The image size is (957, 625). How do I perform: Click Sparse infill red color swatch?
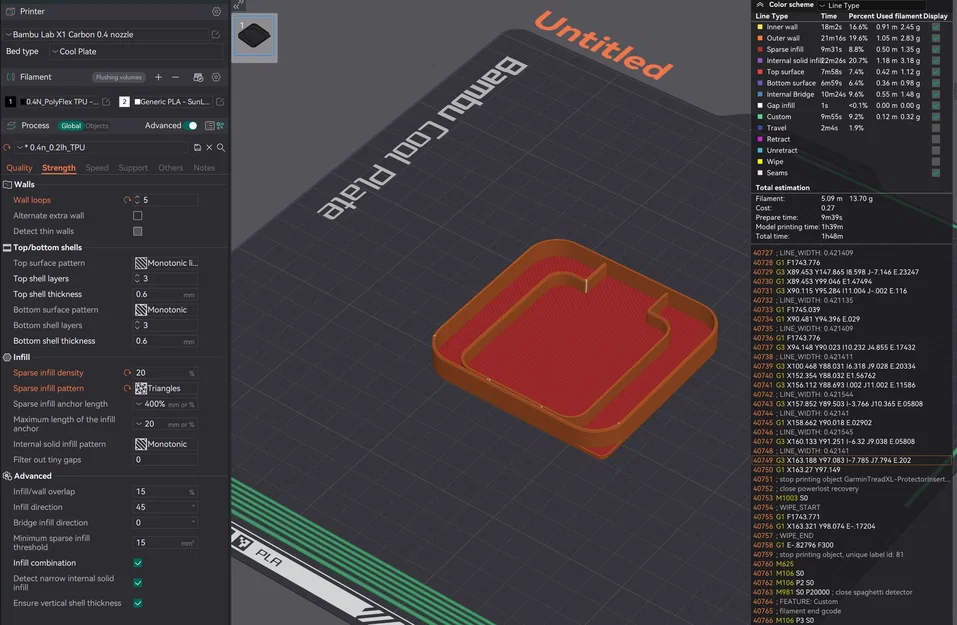[760, 50]
